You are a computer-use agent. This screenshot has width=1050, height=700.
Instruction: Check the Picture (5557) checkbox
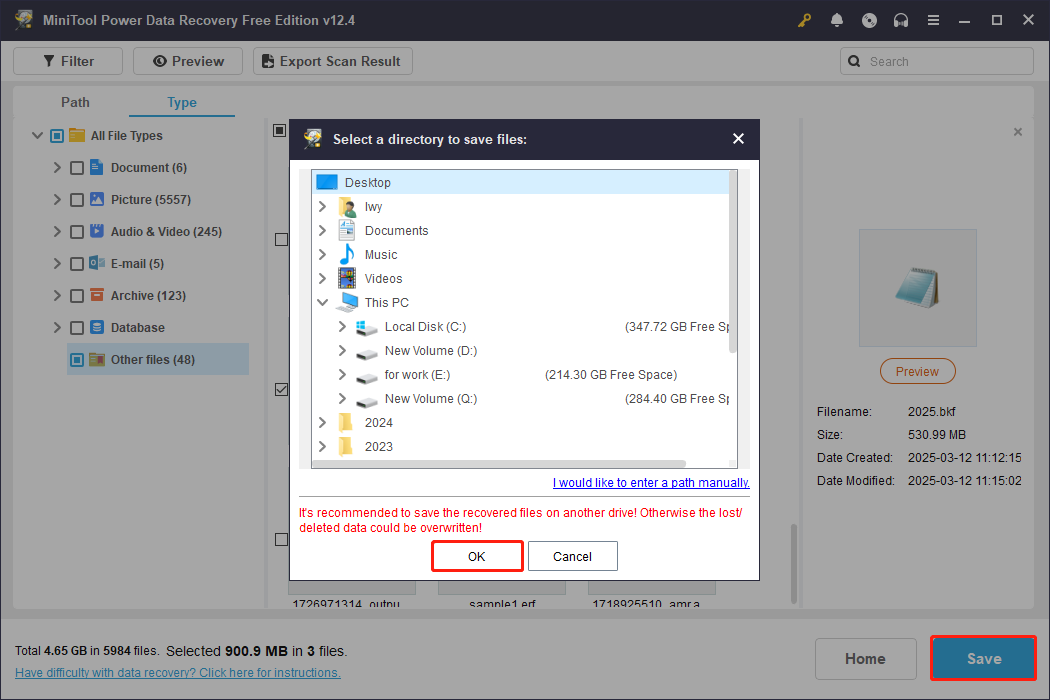(77, 200)
